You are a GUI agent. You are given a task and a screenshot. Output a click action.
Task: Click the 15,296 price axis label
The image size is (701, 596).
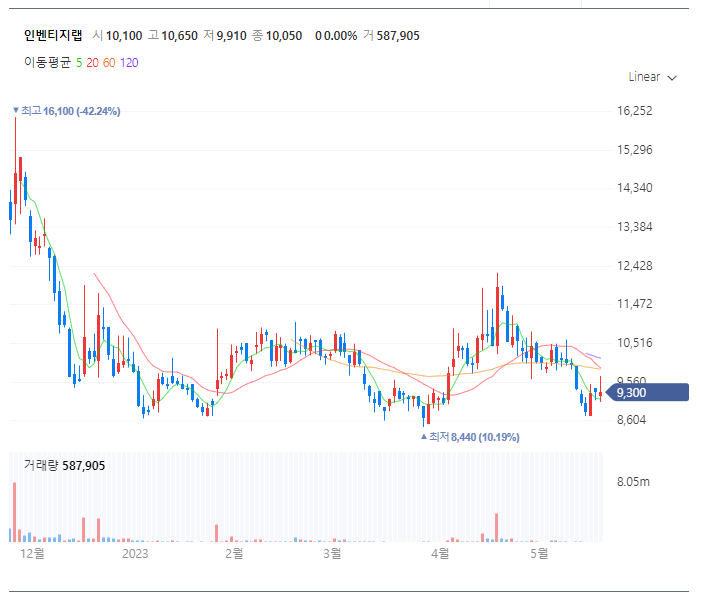click(635, 150)
